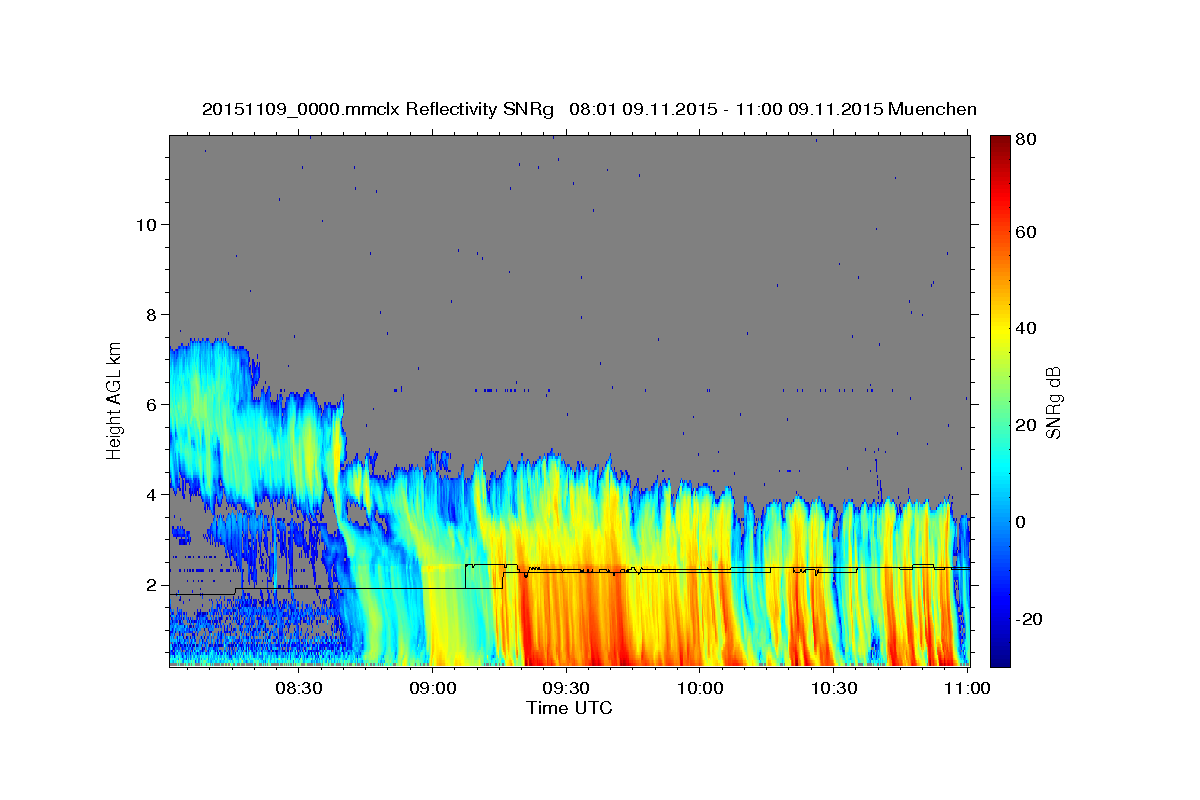Click the 09:30 time tick label

[x=566, y=688]
